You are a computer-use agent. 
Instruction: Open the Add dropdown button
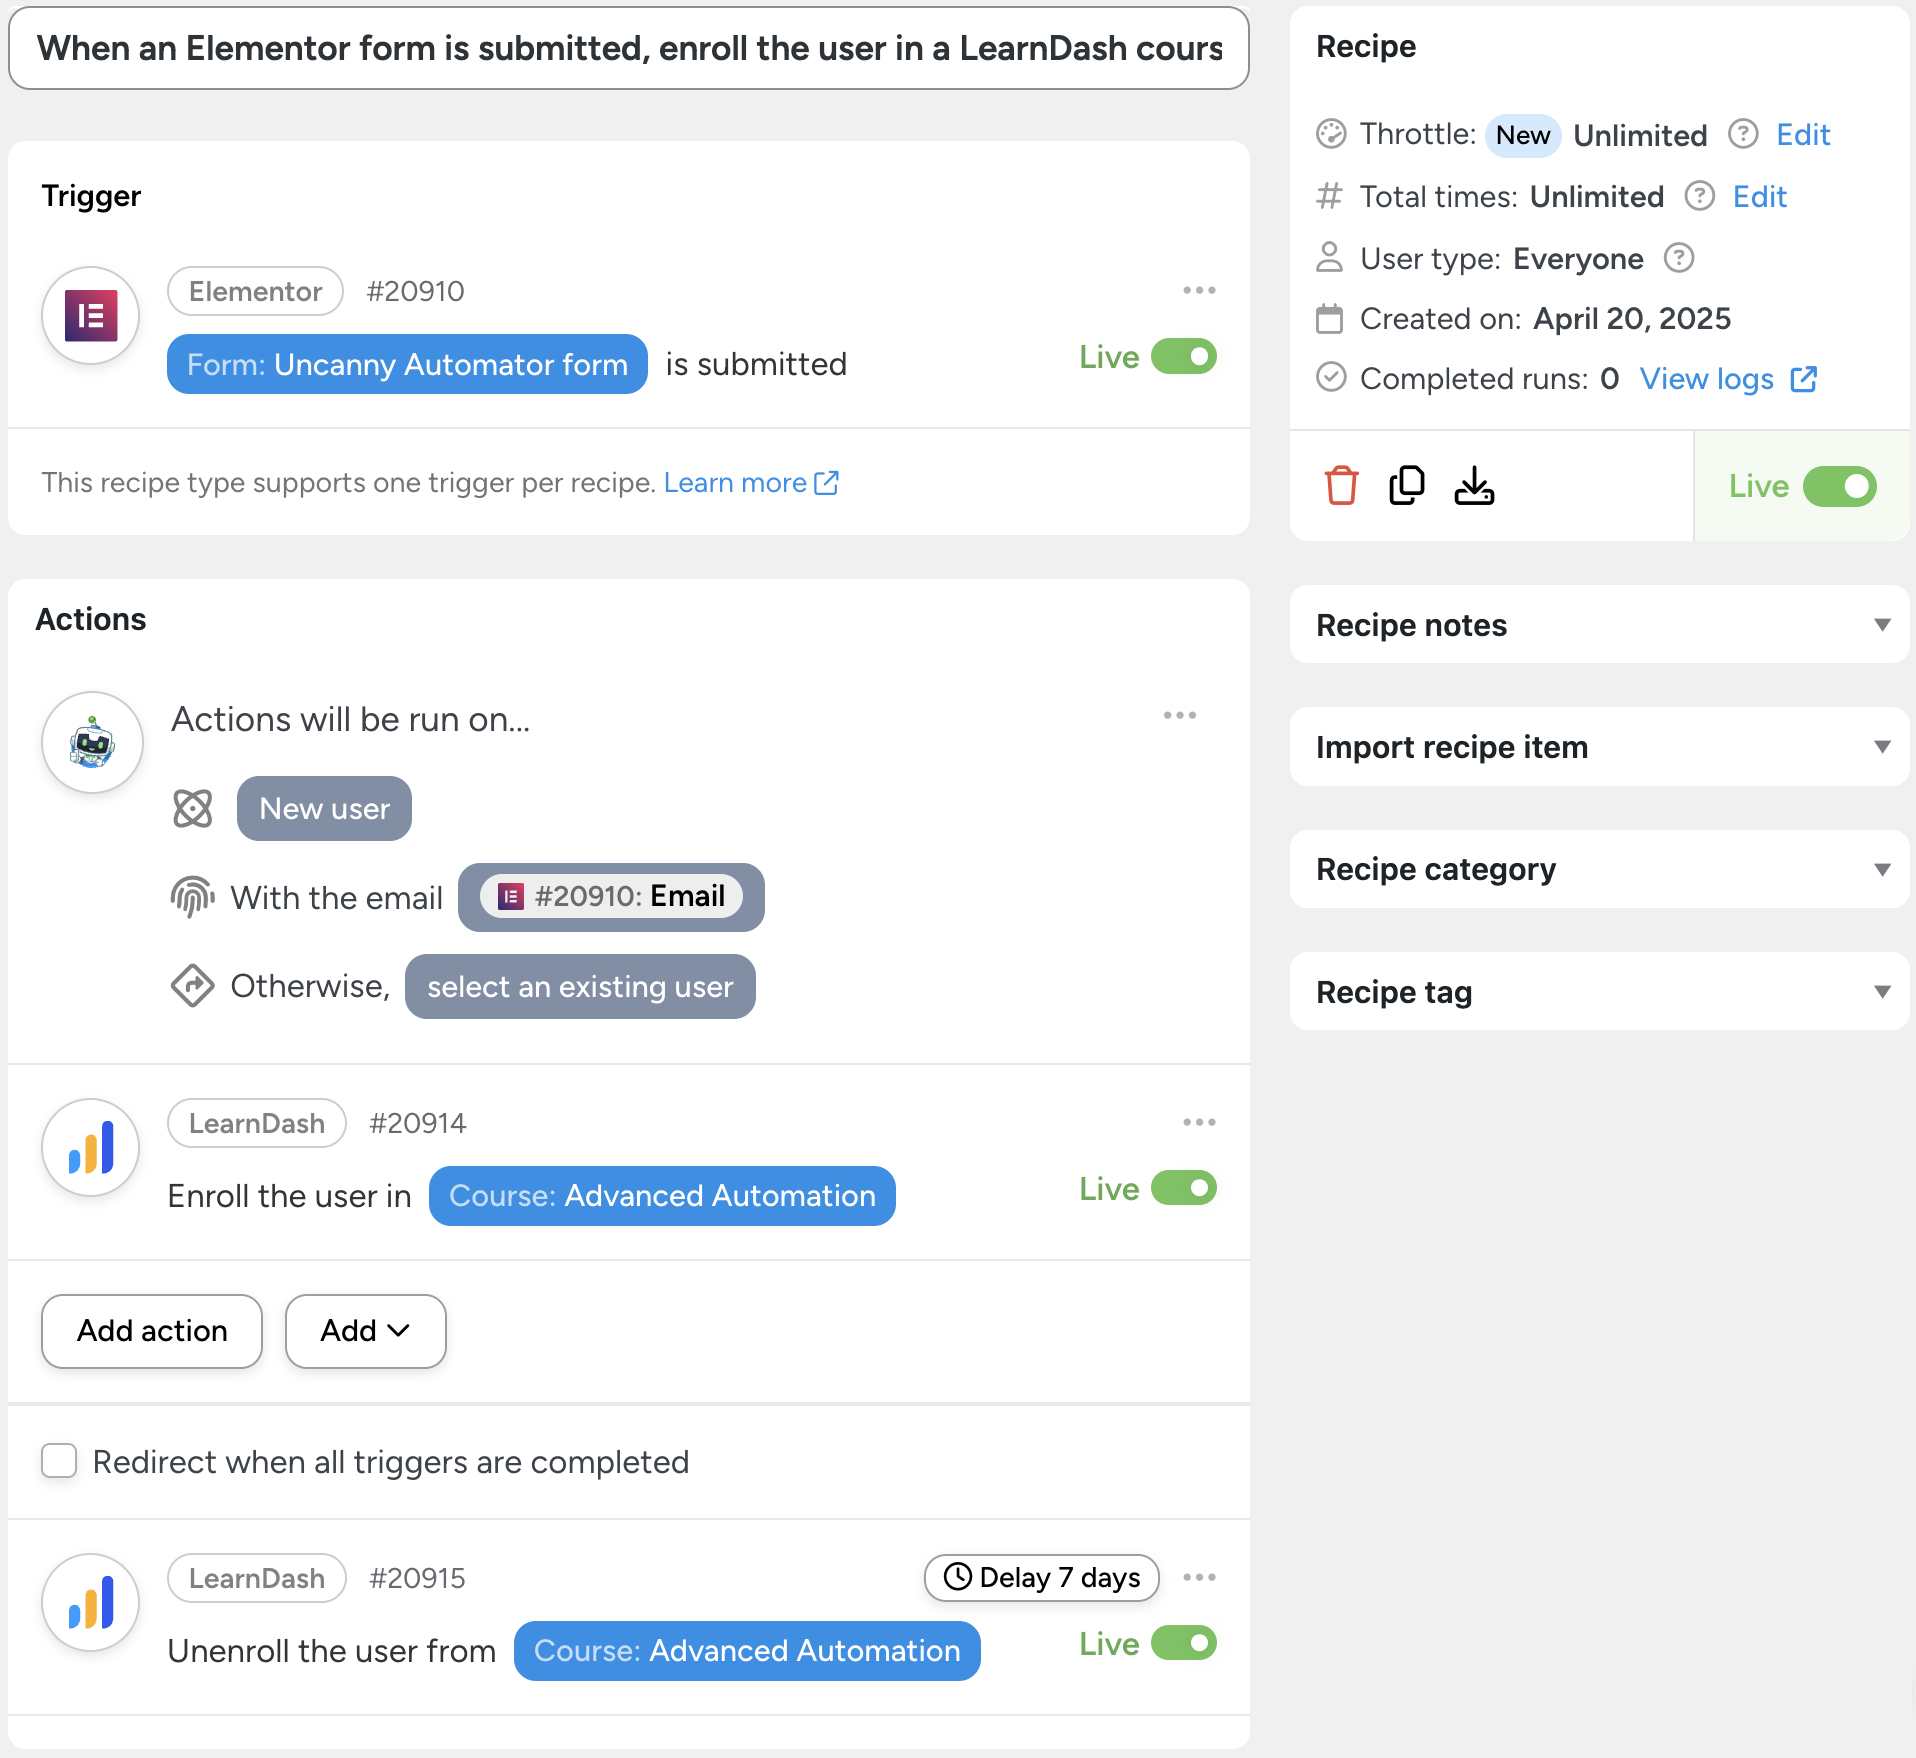click(x=365, y=1331)
